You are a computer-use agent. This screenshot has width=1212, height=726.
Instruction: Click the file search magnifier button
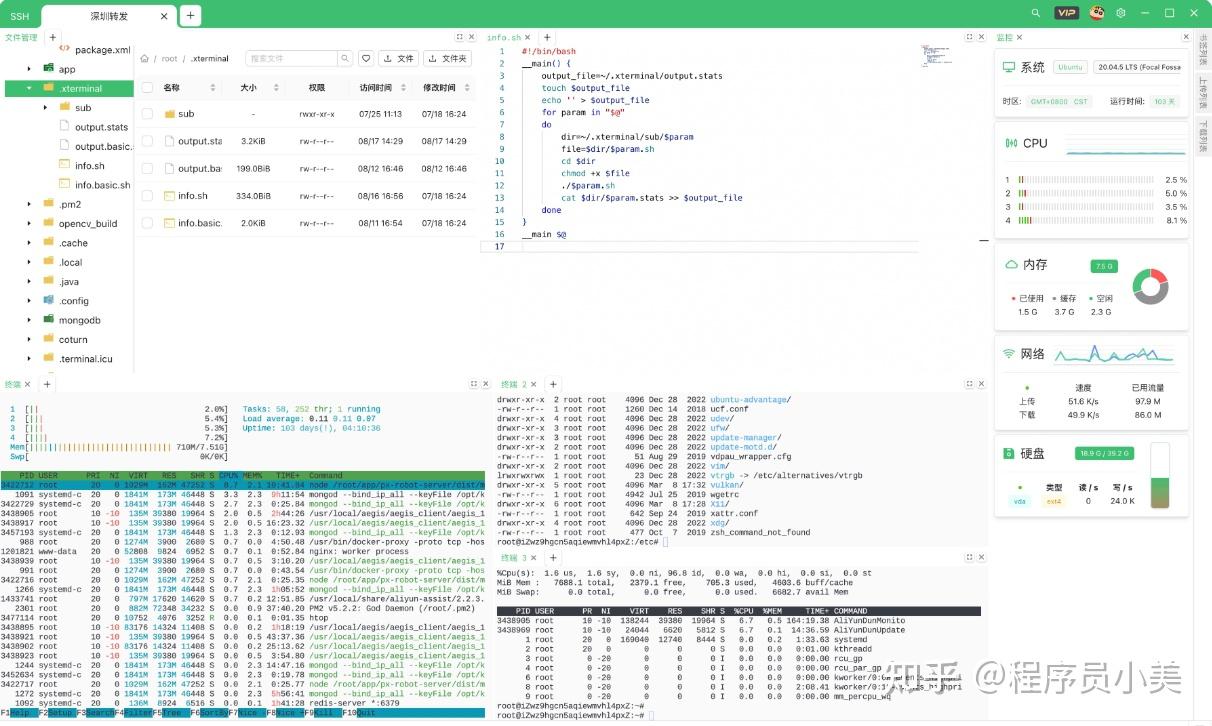[343, 59]
